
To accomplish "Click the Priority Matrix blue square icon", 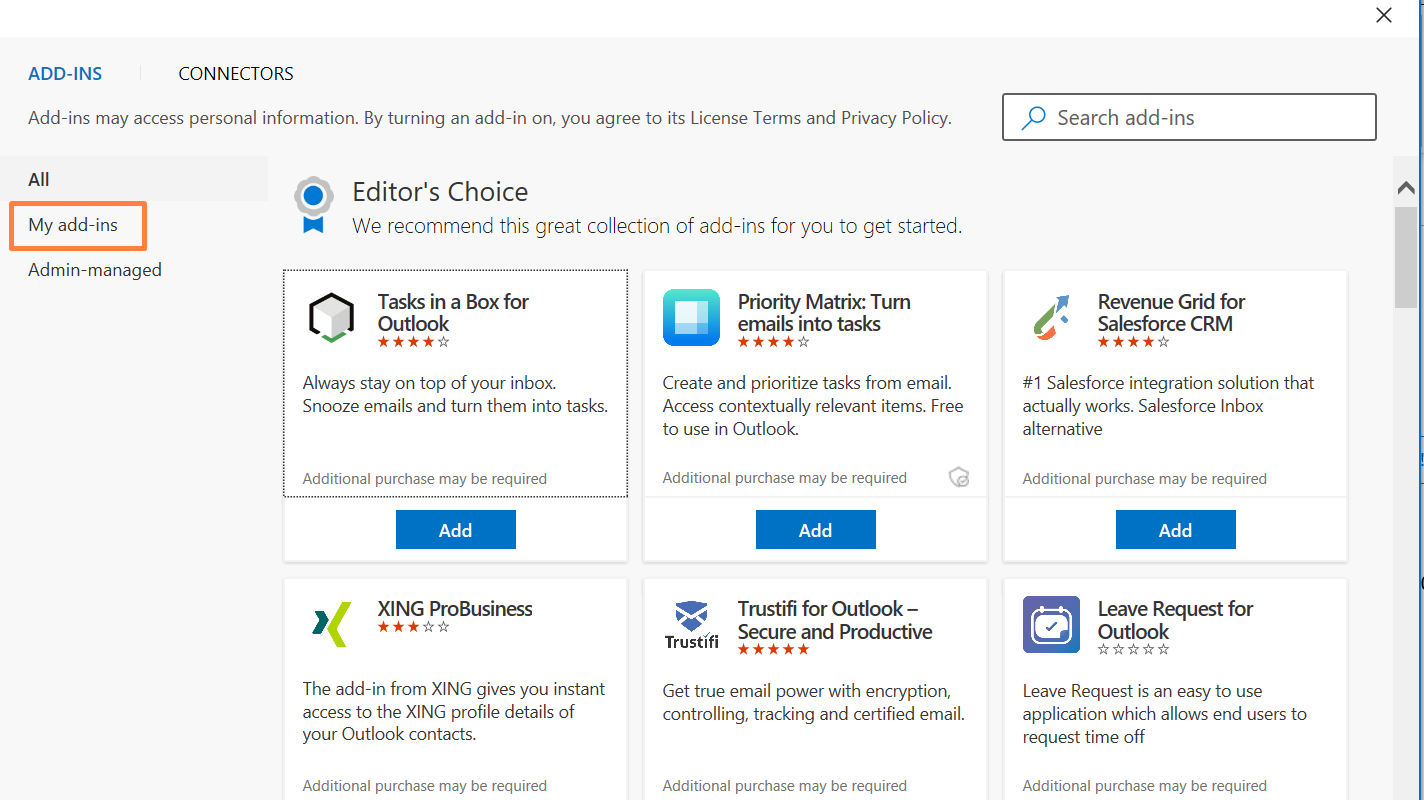I will click(x=691, y=318).
